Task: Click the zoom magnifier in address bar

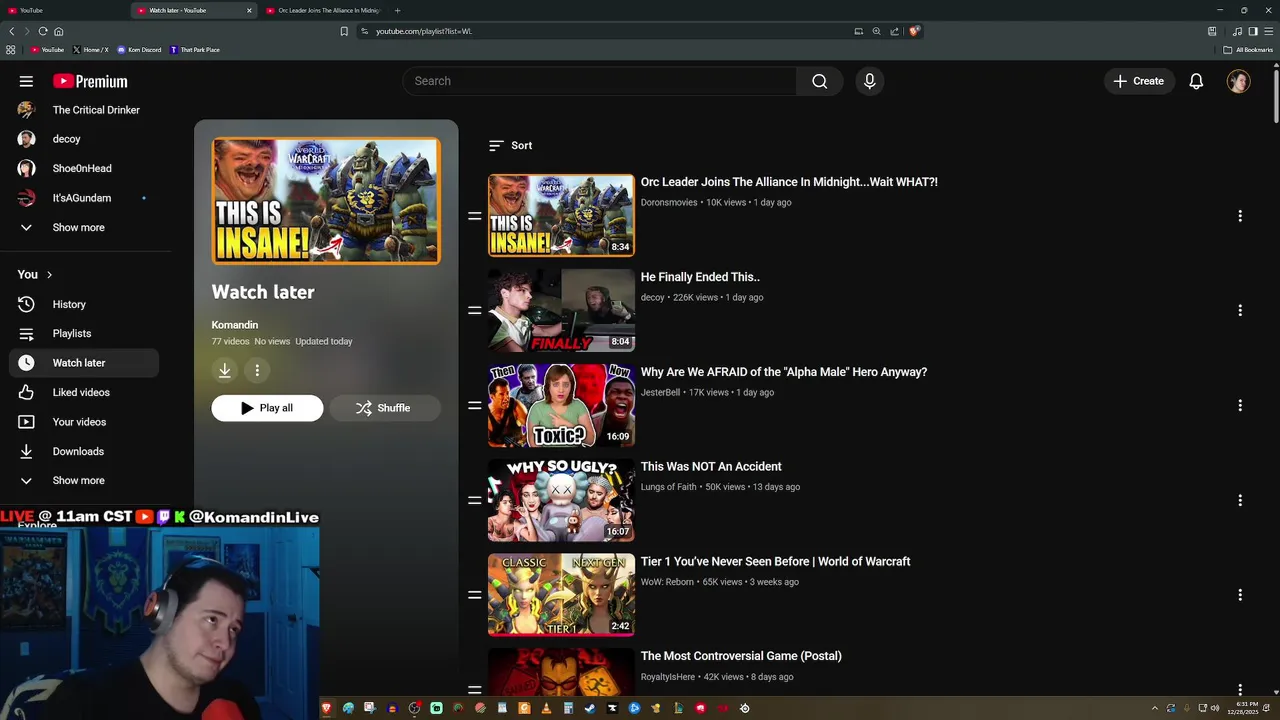Action: click(x=876, y=31)
